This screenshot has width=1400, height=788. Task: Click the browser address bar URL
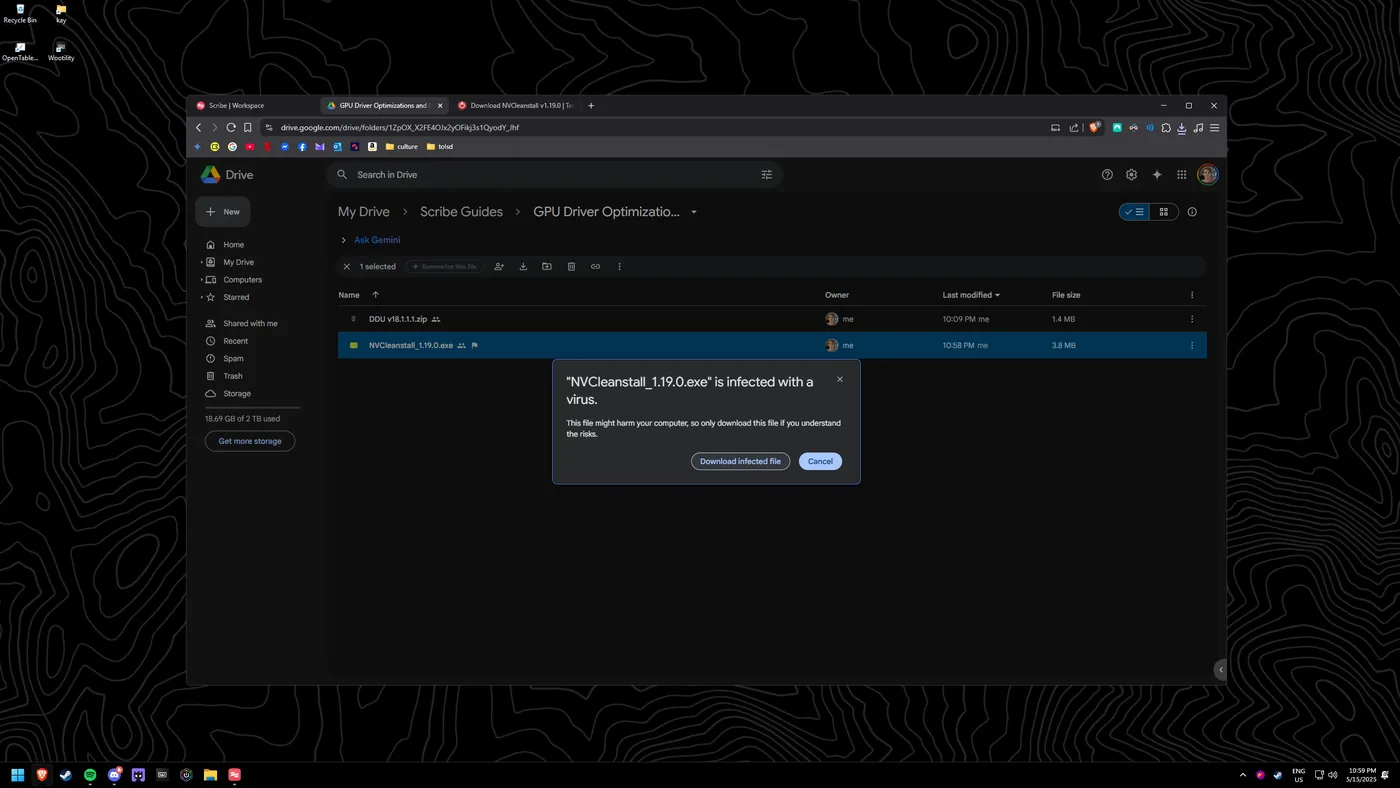pos(399,128)
